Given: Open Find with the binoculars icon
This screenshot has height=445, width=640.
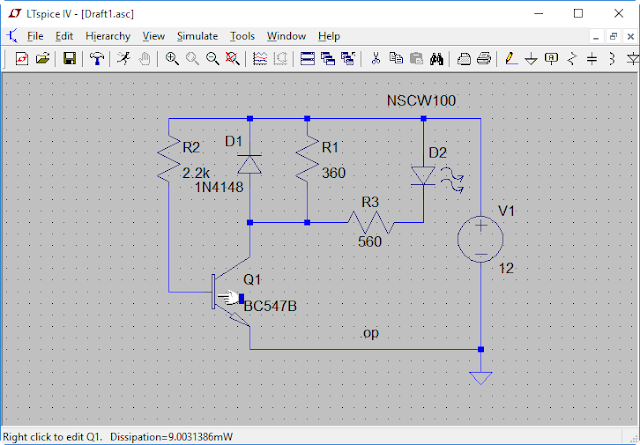Looking at the screenshot, I should click(x=436, y=59).
